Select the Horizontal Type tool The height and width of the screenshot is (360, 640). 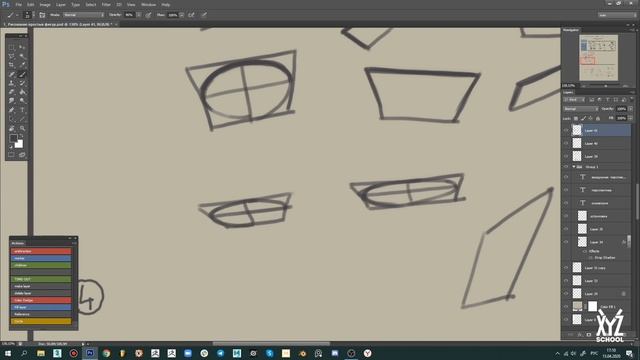(22, 110)
